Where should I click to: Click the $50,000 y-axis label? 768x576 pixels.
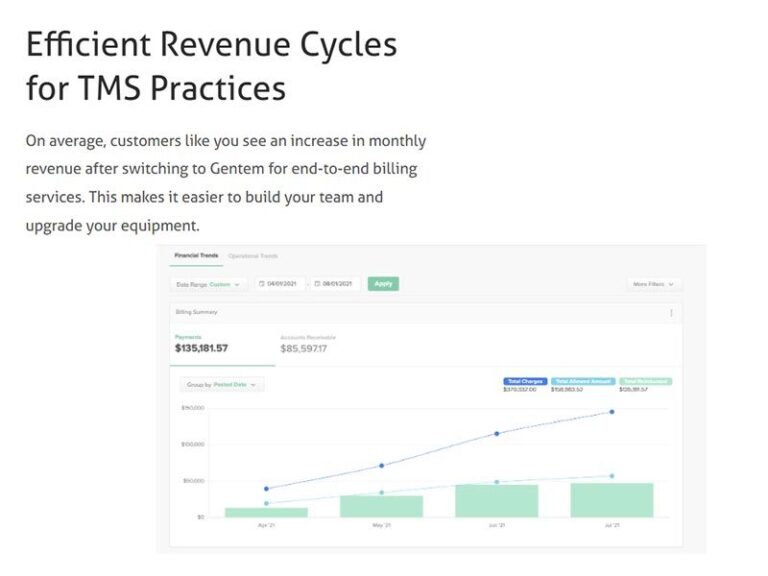pos(193,481)
